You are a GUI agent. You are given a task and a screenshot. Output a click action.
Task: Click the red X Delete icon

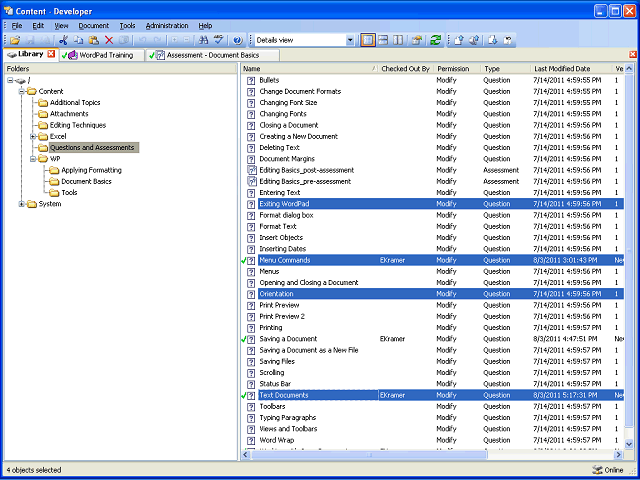109,40
